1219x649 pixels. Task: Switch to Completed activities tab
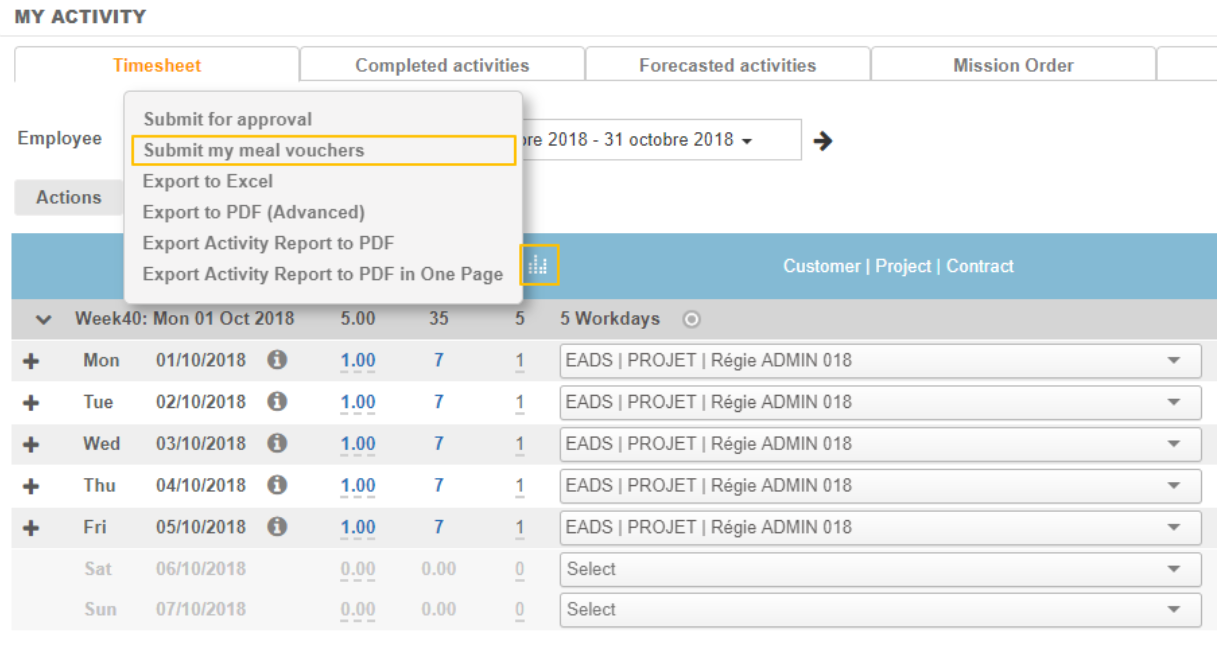(442, 65)
